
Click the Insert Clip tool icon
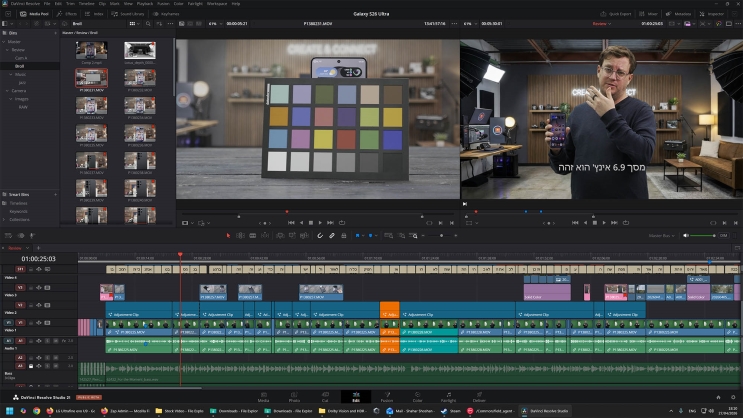[280, 236]
